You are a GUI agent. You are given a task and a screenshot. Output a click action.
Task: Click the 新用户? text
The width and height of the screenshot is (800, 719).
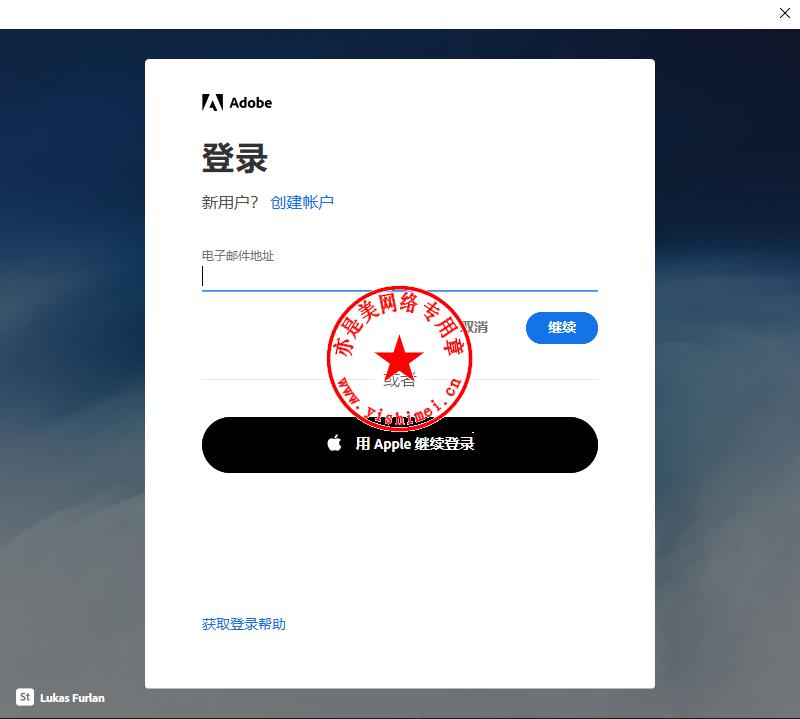230,203
